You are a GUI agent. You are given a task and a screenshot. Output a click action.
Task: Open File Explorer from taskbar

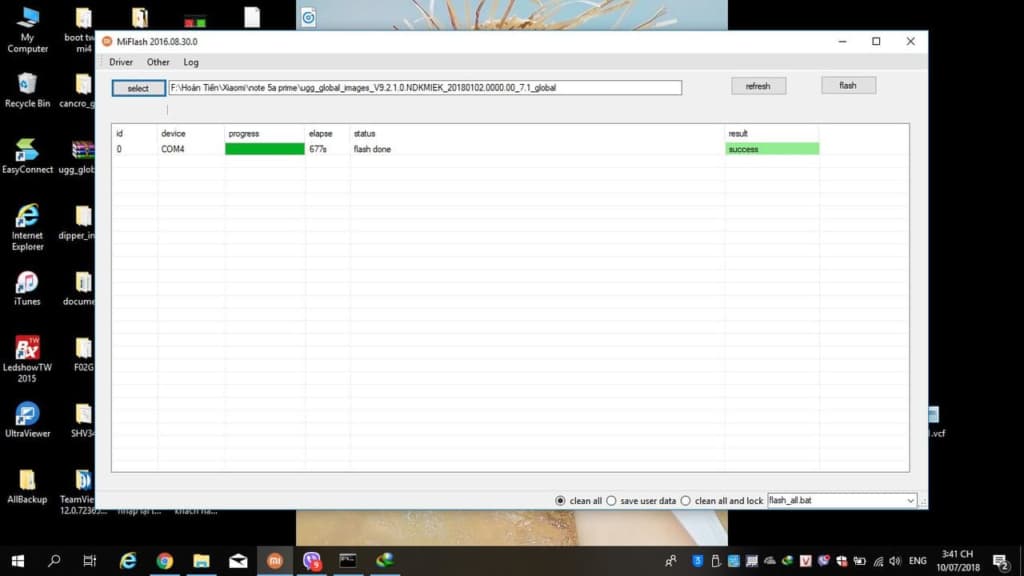201,561
